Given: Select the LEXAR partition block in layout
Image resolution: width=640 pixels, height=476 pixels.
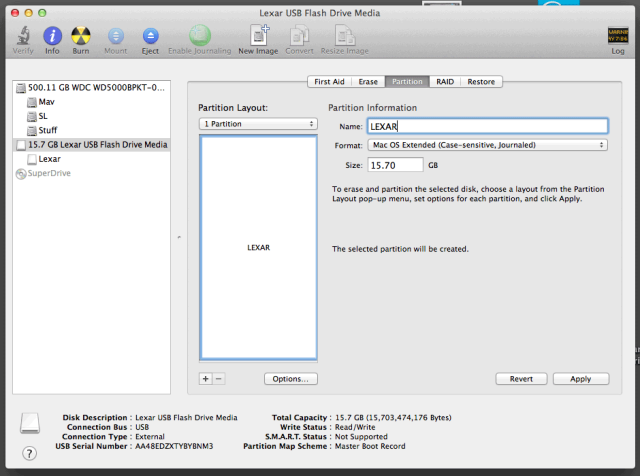Looking at the screenshot, I should pos(258,248).
